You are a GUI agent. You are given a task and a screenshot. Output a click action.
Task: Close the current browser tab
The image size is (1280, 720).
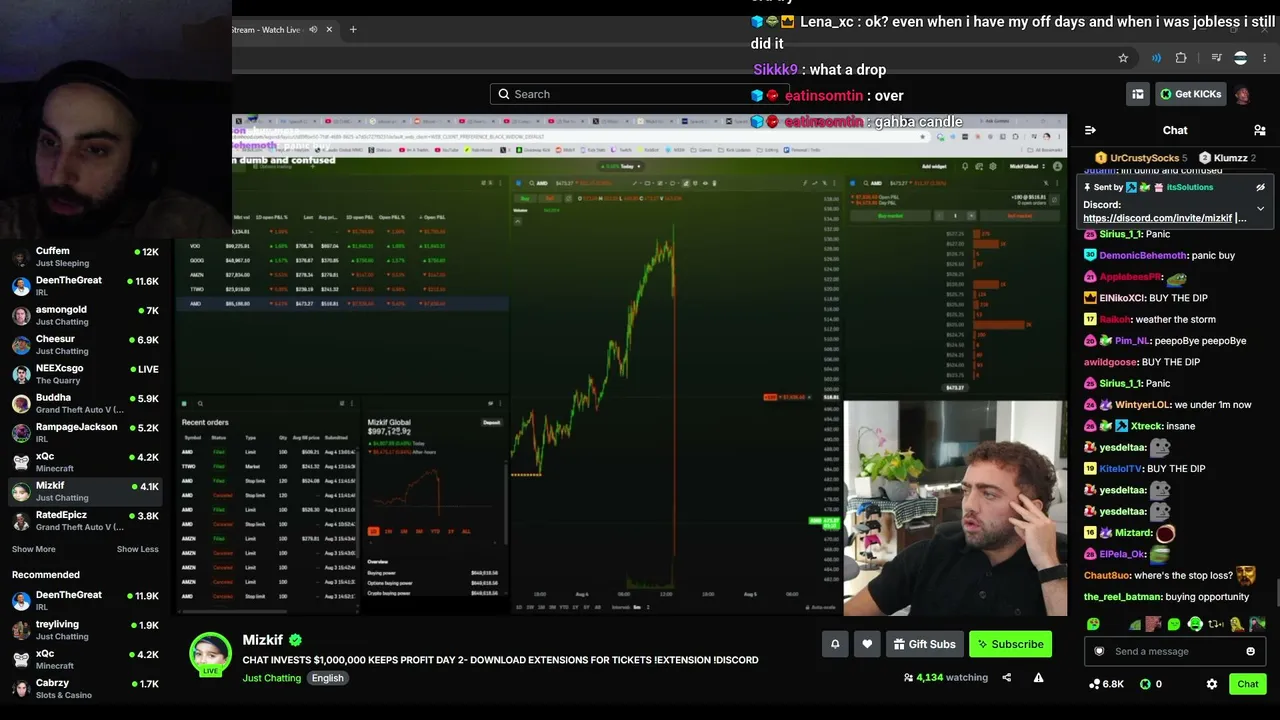pos(329,29)
